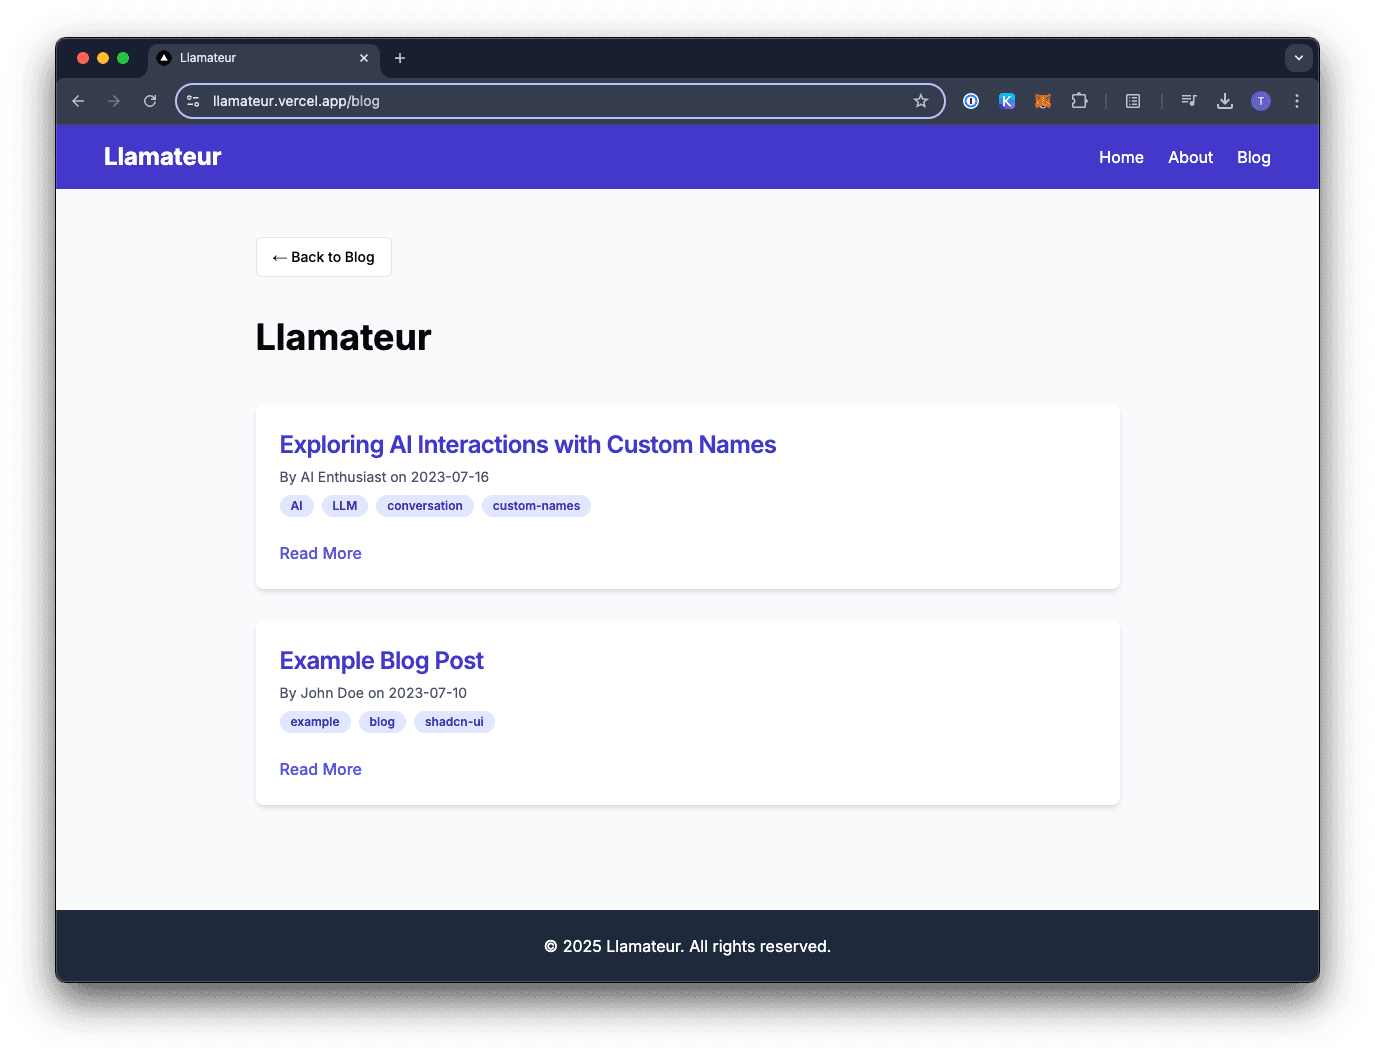
Task: Toggle the reading list side panel
Action: (1132, 101)
